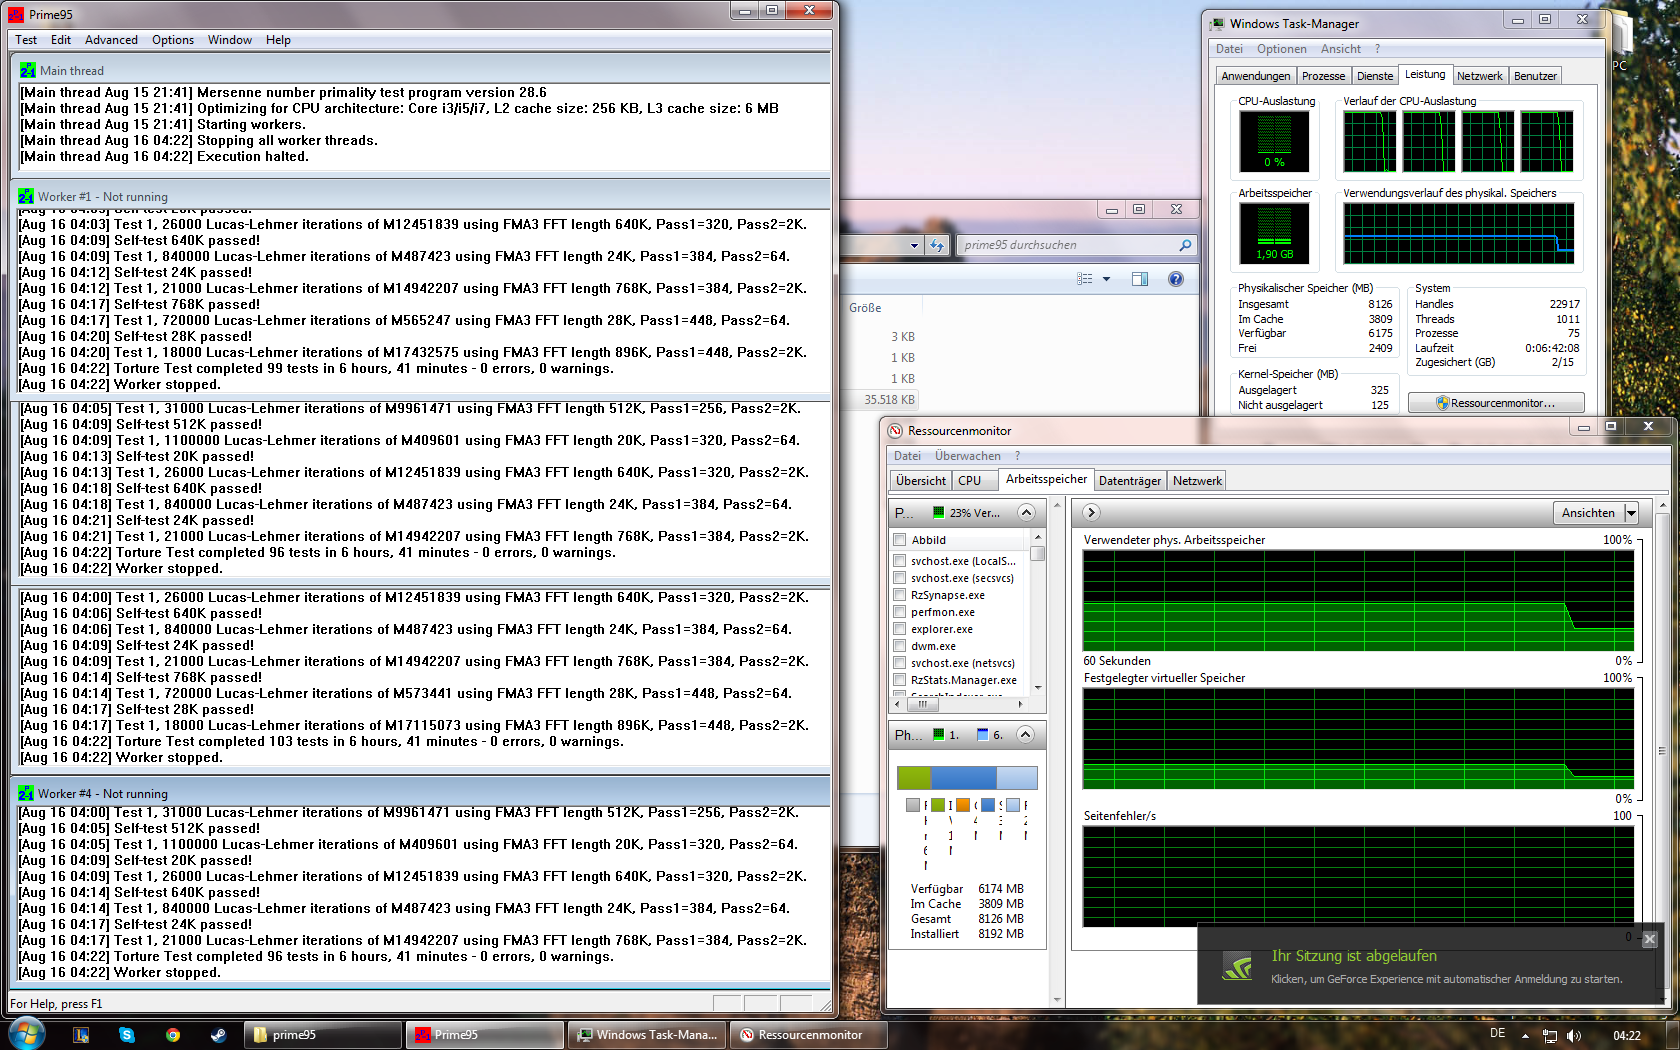Switch to the Netzwerk tab in Task-Manager
Screen dimensions: 1680x1050
pos(1479,76)
